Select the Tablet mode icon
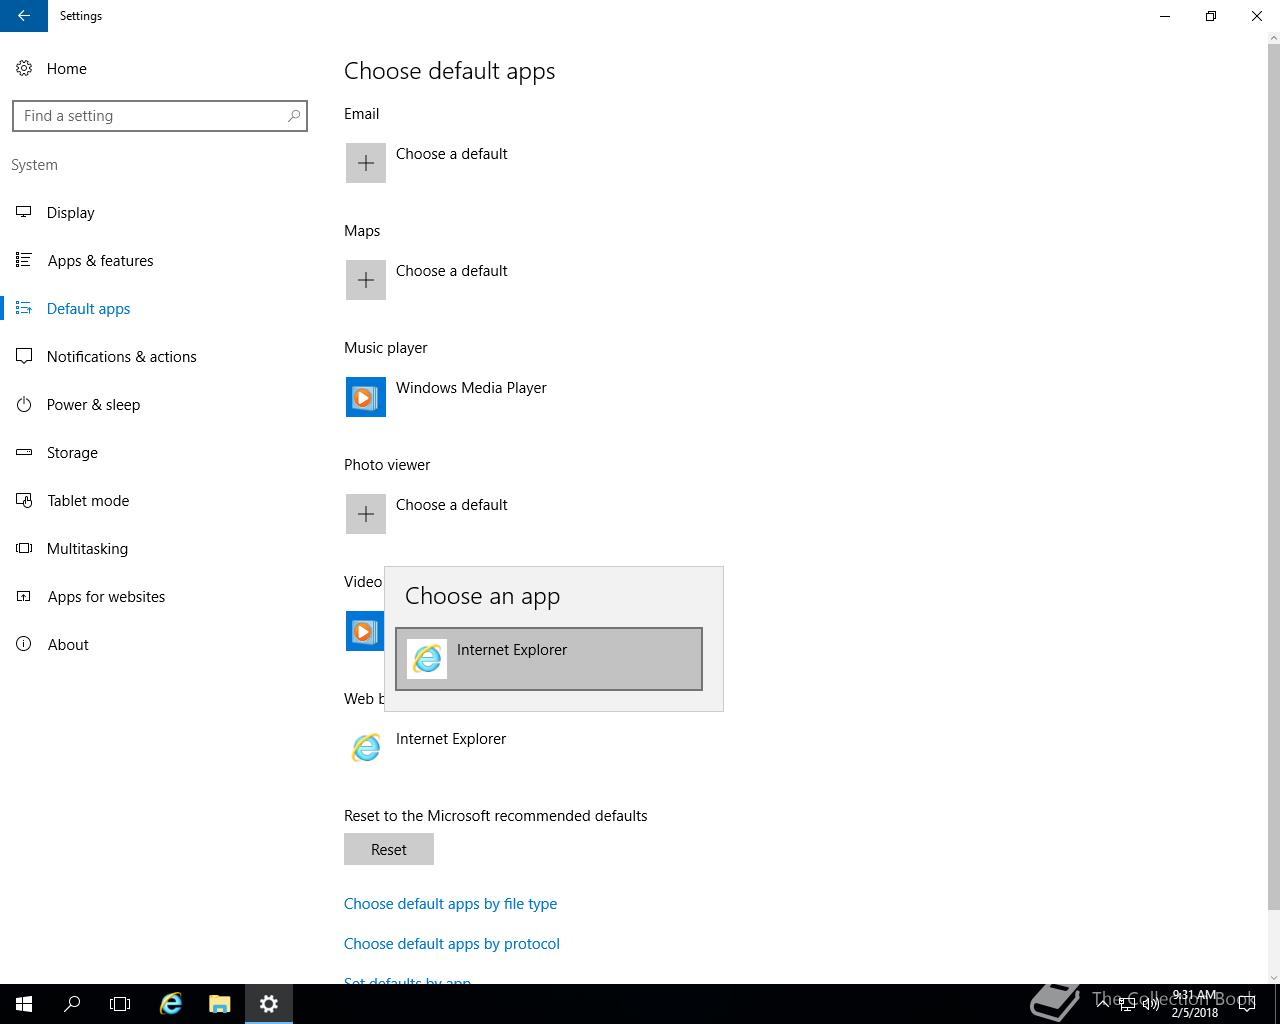Screen dimensions: 1280x1024 [x=24, y=500]
